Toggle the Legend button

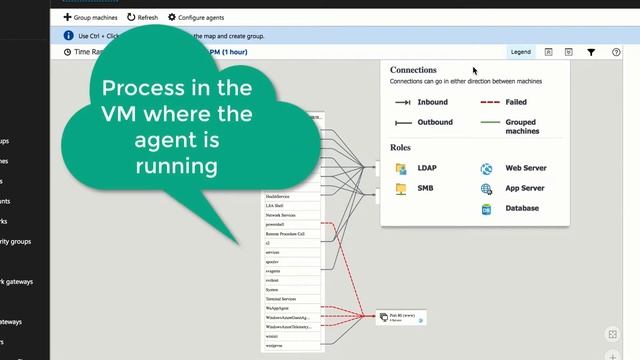(521, 52)
